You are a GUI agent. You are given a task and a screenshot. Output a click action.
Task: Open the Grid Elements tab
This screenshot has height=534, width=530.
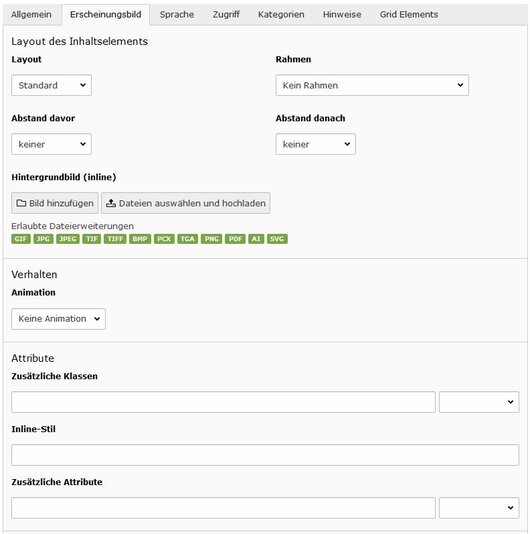tap(409, 15)
